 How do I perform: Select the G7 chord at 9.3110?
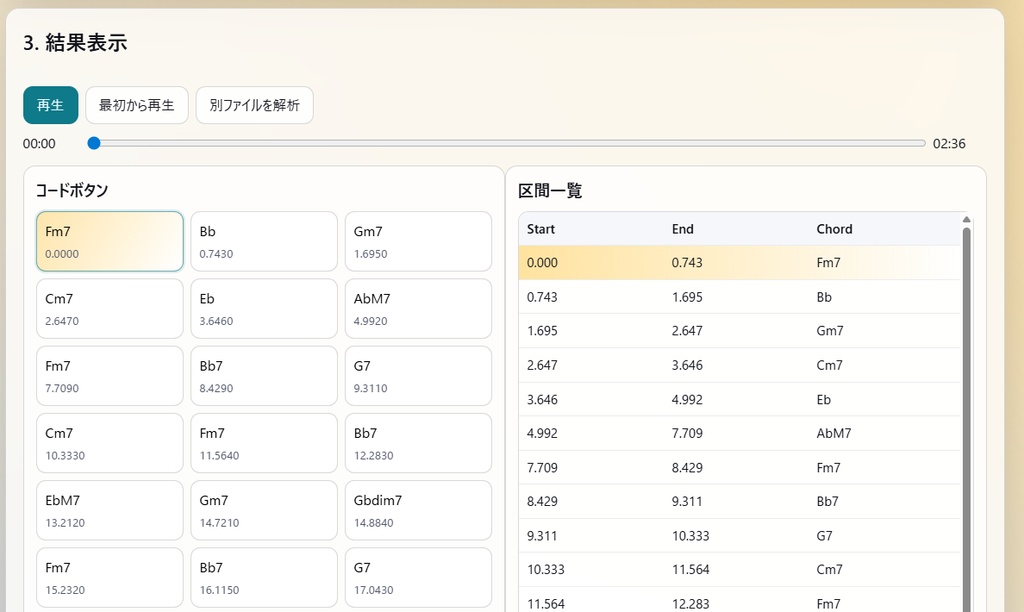coord(417,375)
